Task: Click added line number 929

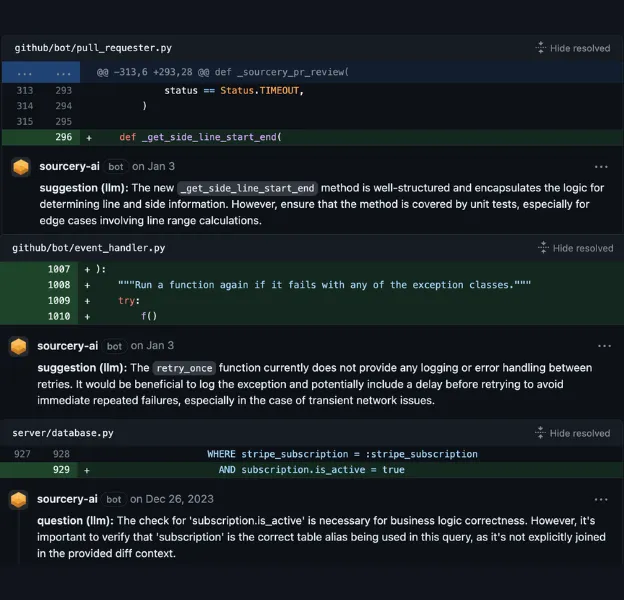Action: 61,470
